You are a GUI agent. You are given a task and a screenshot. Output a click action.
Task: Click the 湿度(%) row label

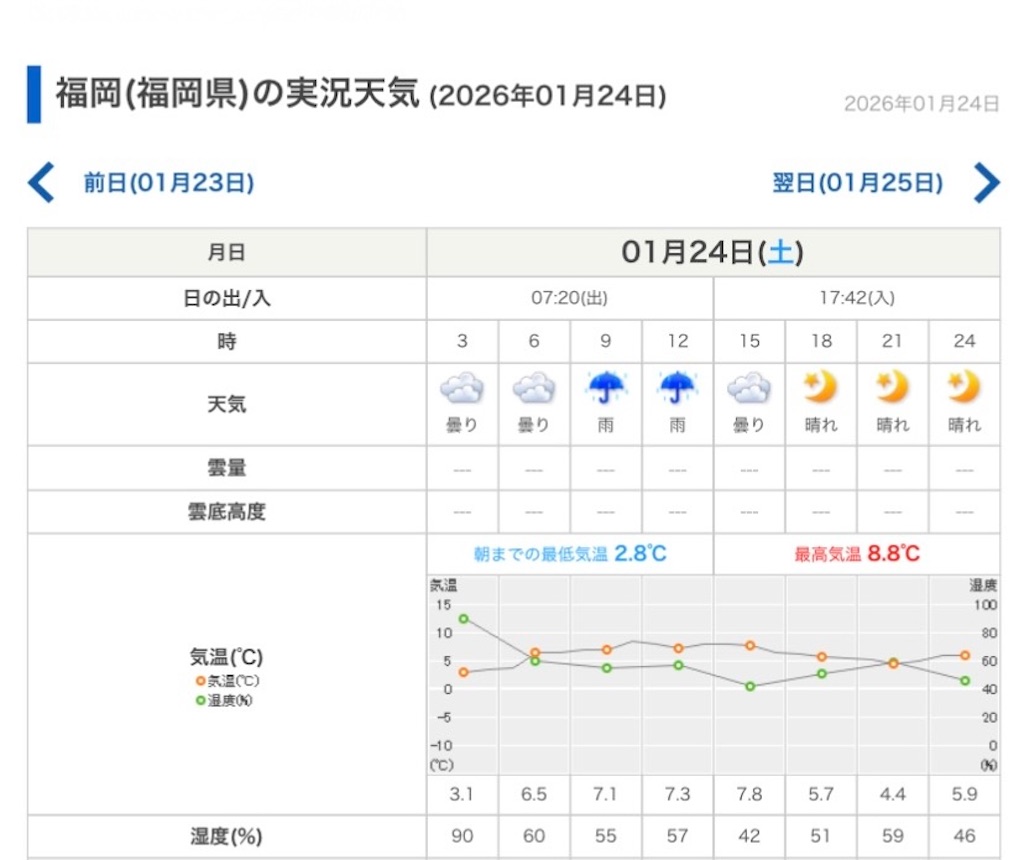click(x=227, y=836)
